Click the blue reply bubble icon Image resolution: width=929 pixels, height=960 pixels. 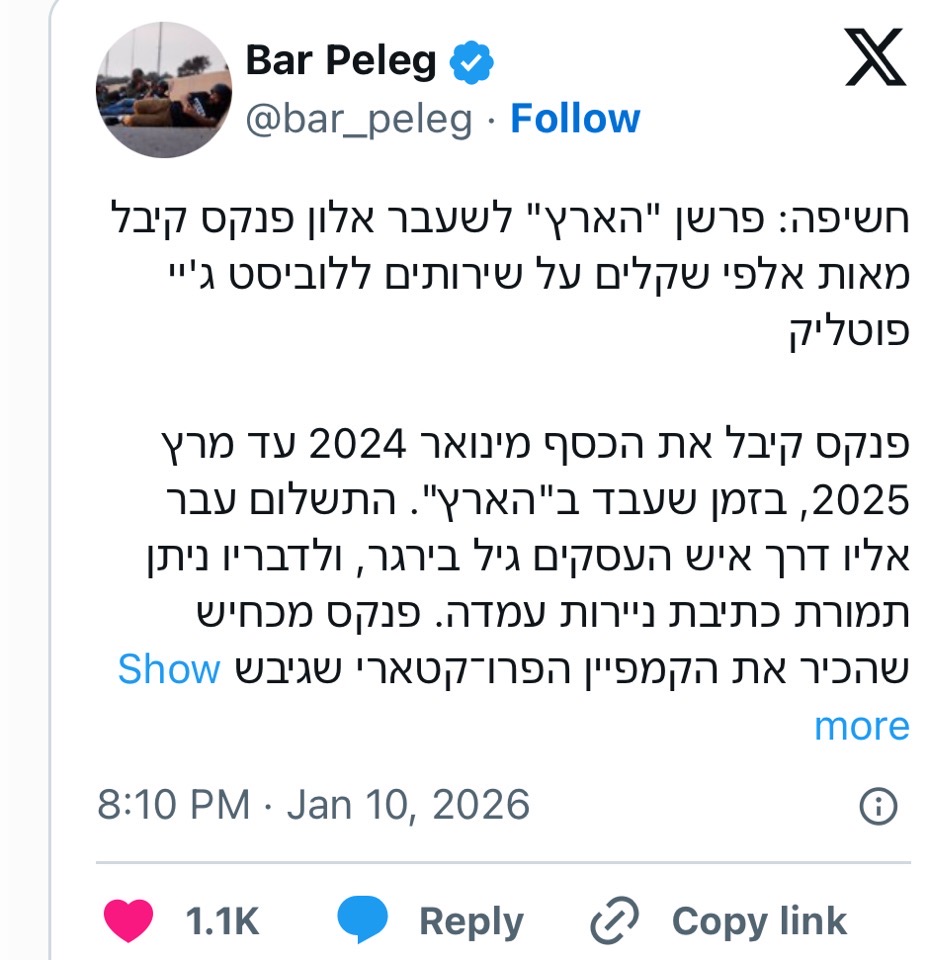(x=362, y=921)
